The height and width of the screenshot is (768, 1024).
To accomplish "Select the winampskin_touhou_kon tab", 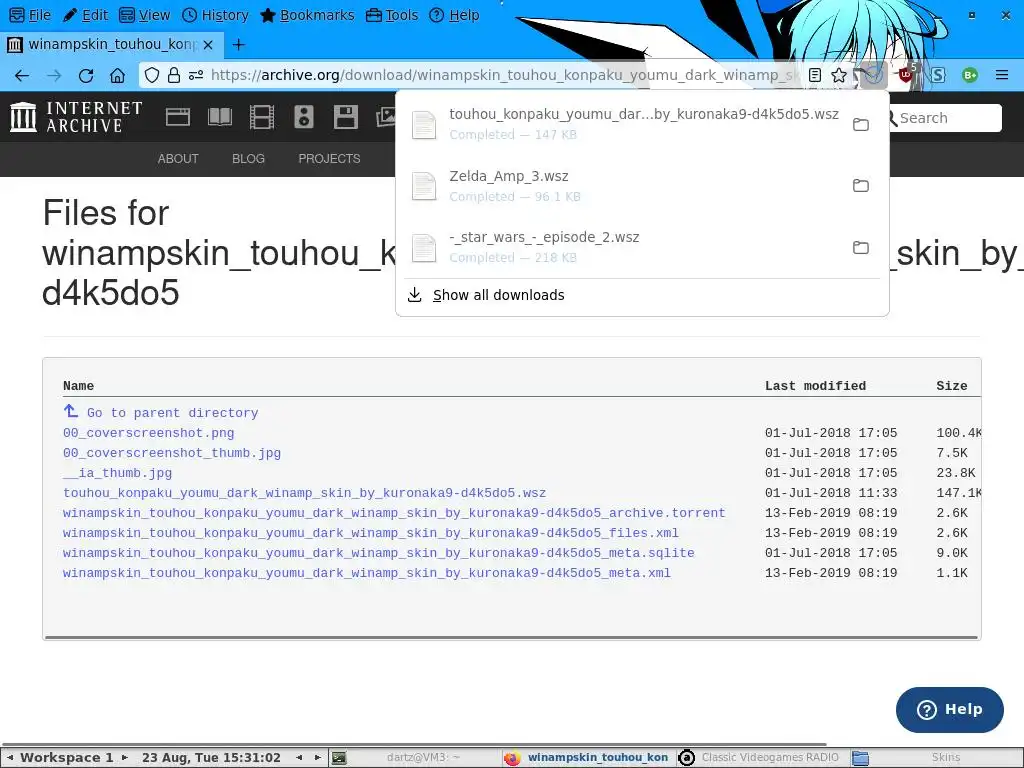I will tap(112, 44).
